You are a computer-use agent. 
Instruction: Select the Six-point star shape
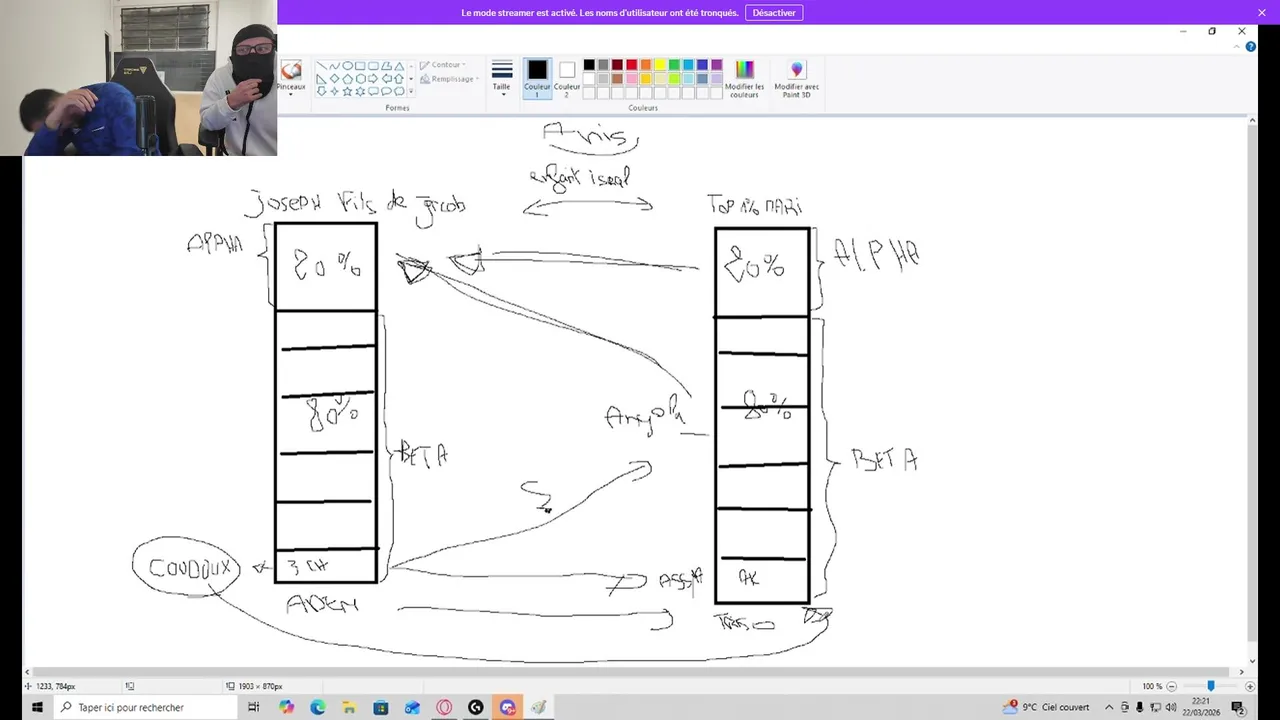pos(360,91)
